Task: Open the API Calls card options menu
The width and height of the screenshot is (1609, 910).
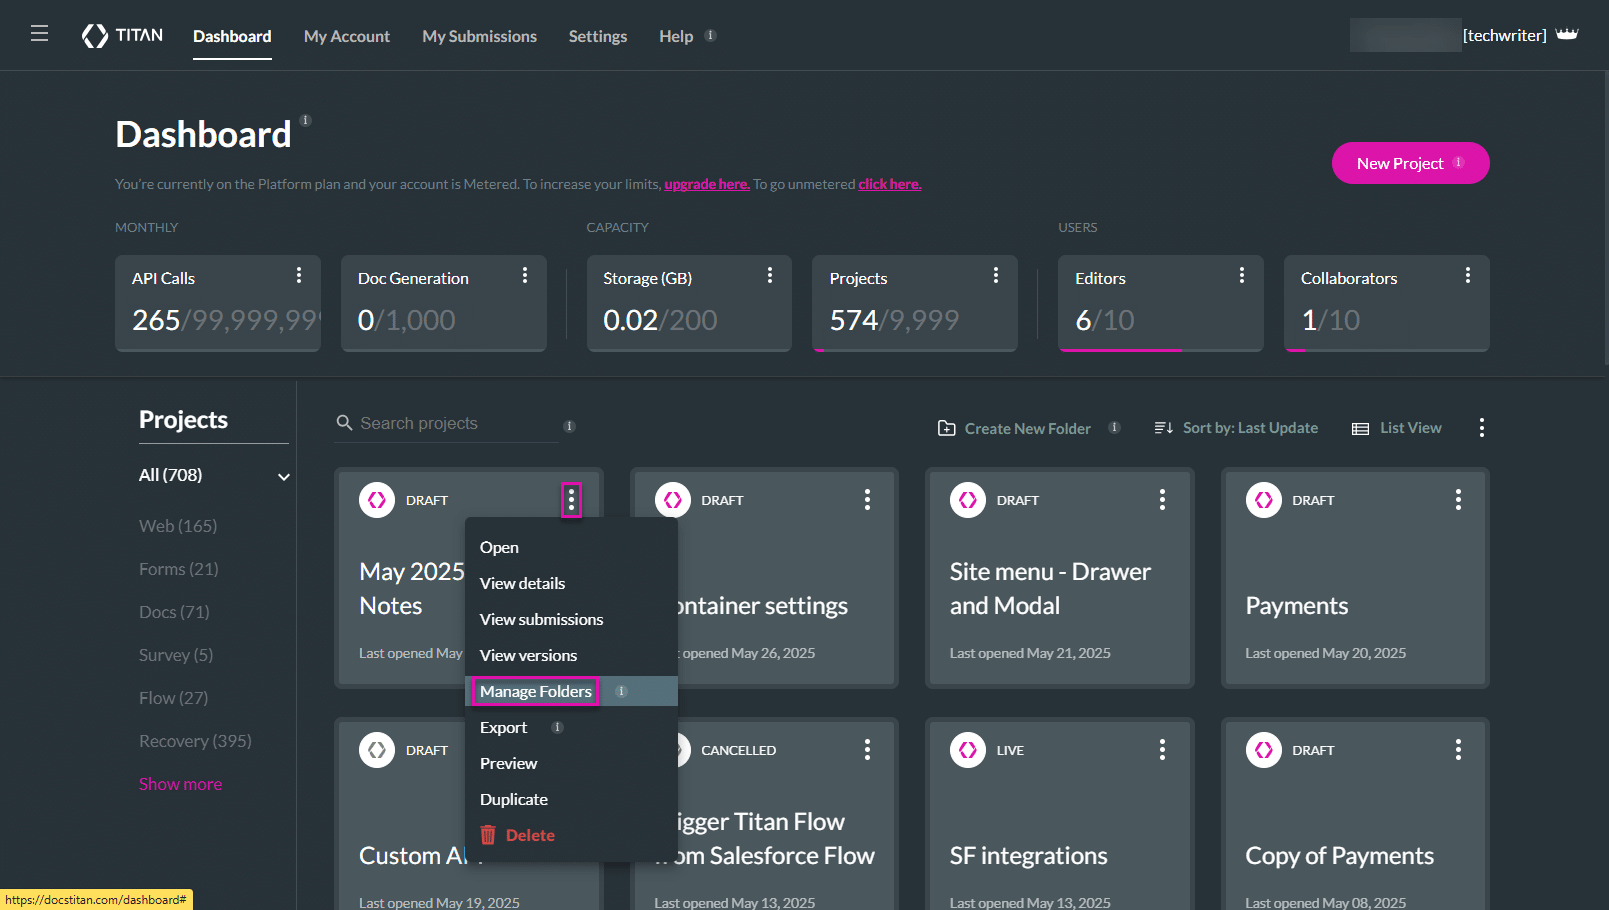Action: tap(298, 275)
